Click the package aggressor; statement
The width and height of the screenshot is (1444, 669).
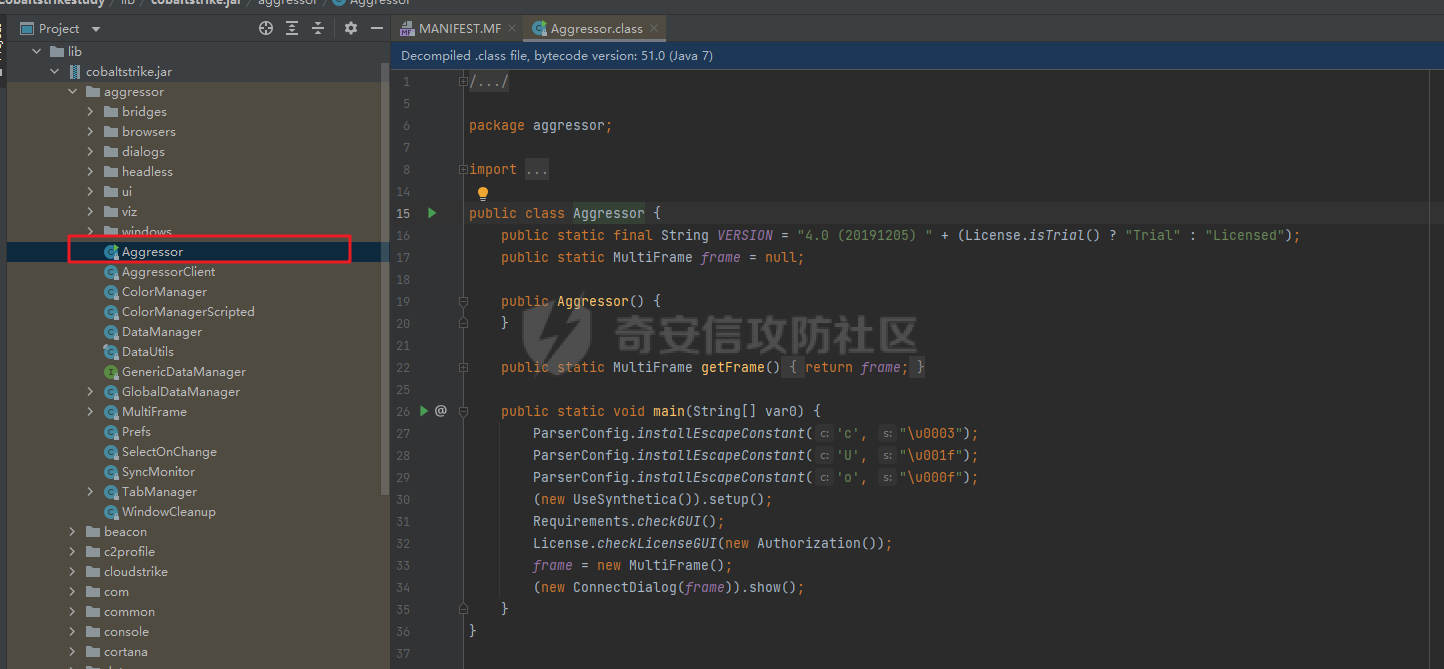click(x=540, y=125)
